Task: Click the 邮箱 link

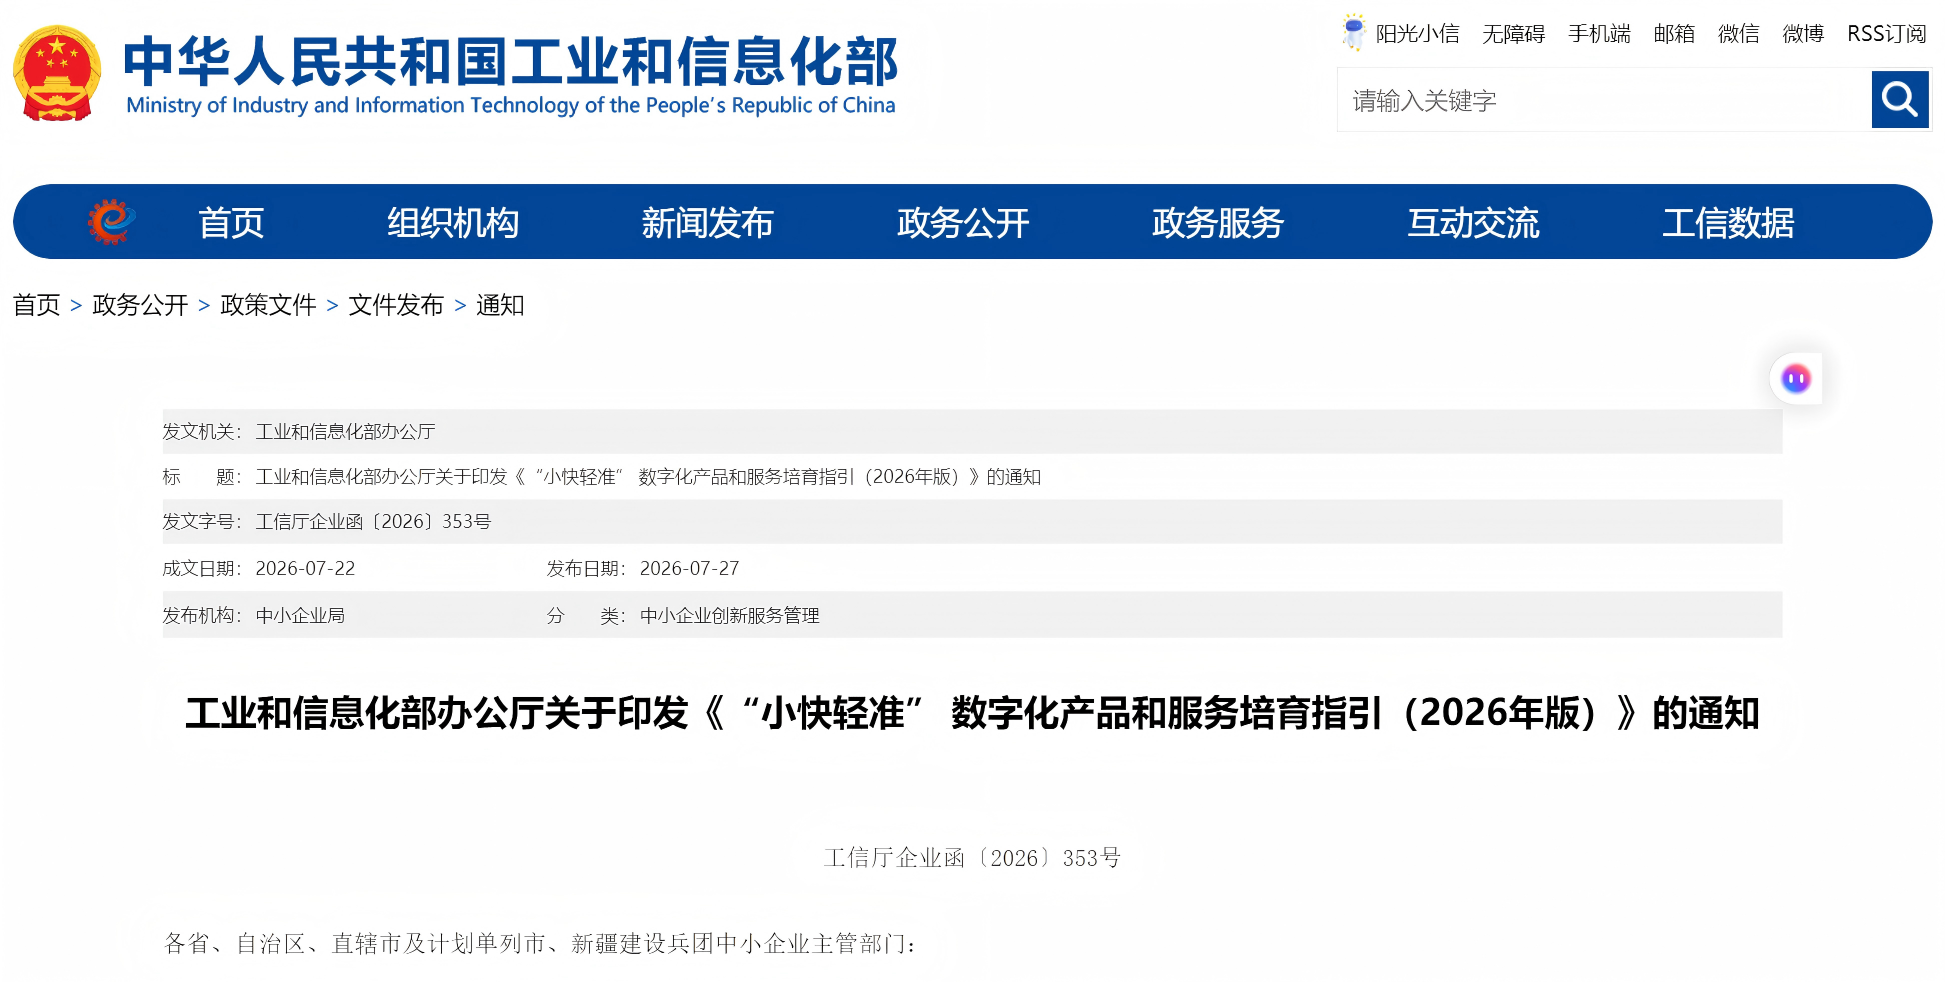Action: tap(1674, 34)
